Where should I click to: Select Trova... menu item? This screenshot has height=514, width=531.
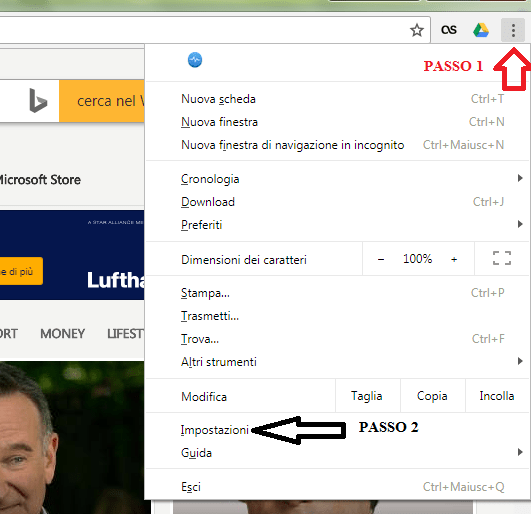(x=337, y=339)
